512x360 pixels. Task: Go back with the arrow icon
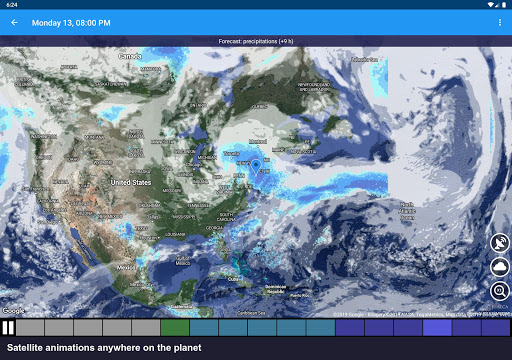(x=14, y=23)
